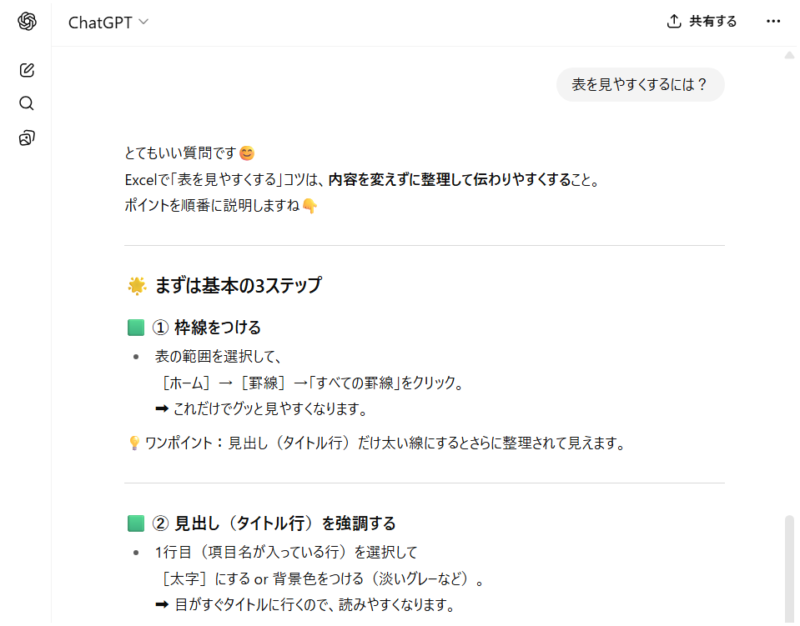The image size is (800, 626).
Task: Click the sun emoji before まずは基本の3ステップ
Action: [137, 286]
